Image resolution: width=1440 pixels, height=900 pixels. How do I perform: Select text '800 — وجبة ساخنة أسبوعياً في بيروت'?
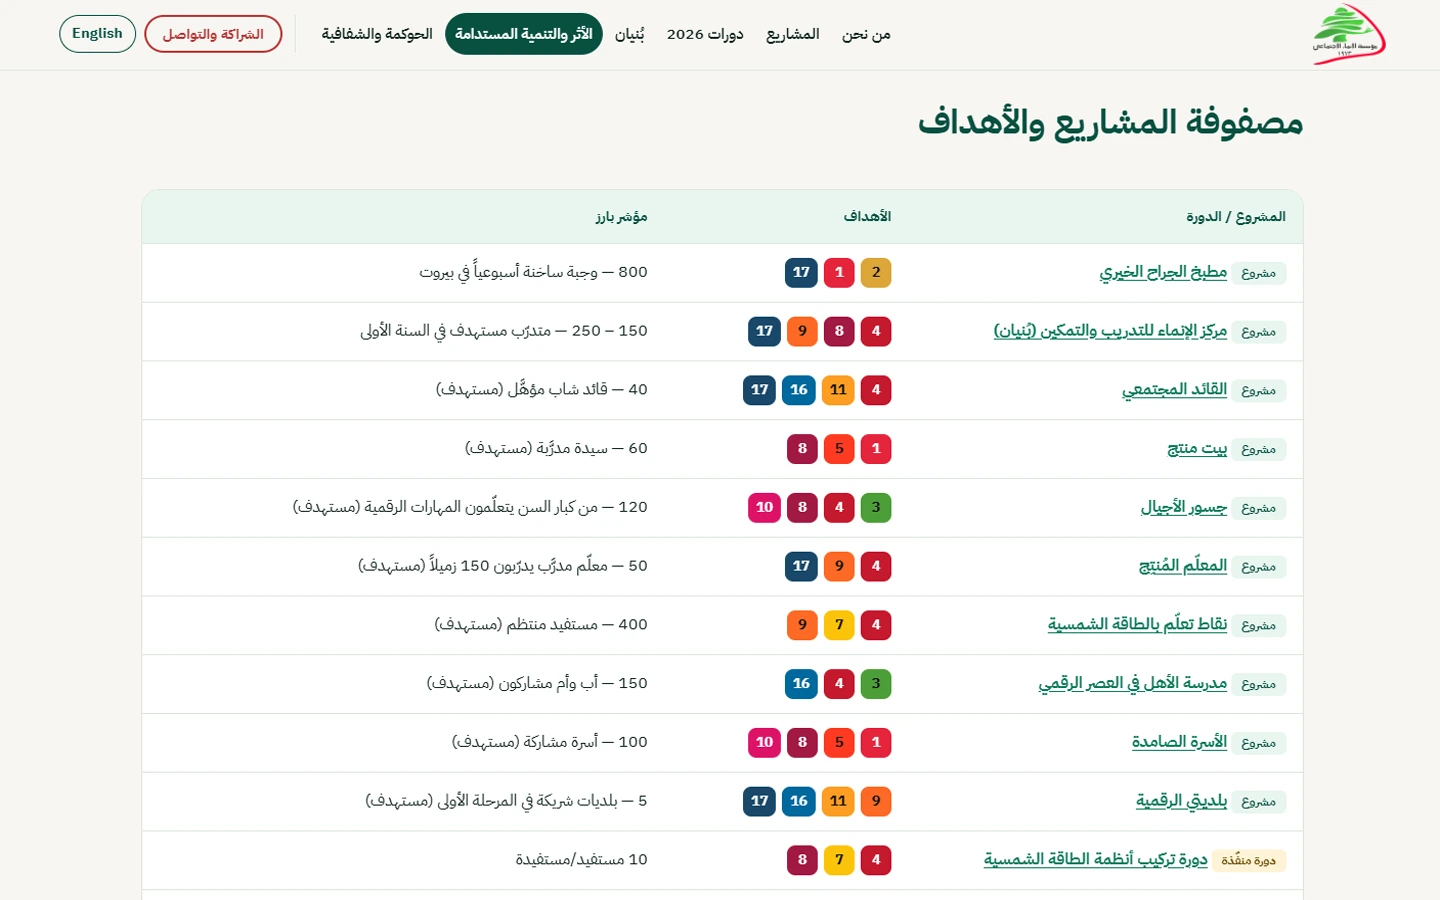pyautogui.click(x=533, y=272)
